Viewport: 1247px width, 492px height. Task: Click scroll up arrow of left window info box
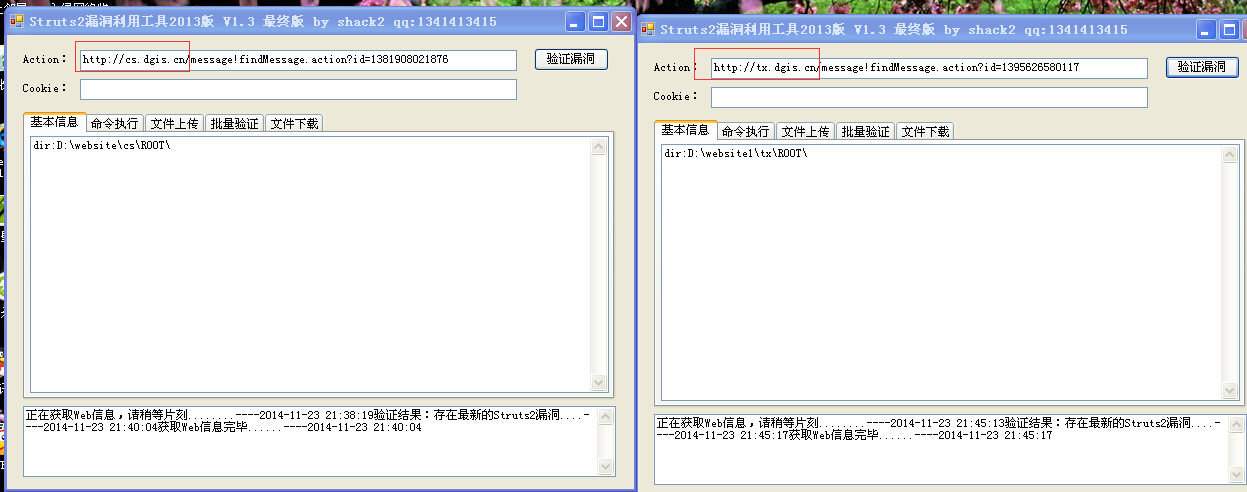click(x=600, y=147)
